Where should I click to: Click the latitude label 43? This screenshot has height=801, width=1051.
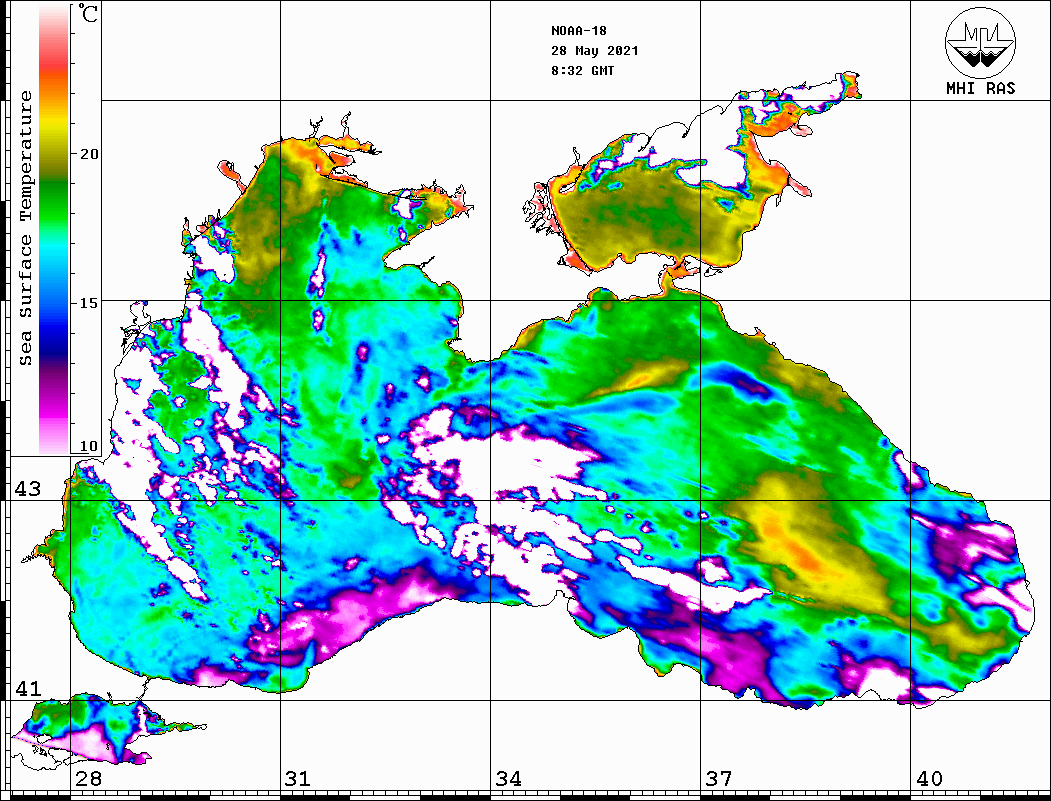tap(28, 489)
